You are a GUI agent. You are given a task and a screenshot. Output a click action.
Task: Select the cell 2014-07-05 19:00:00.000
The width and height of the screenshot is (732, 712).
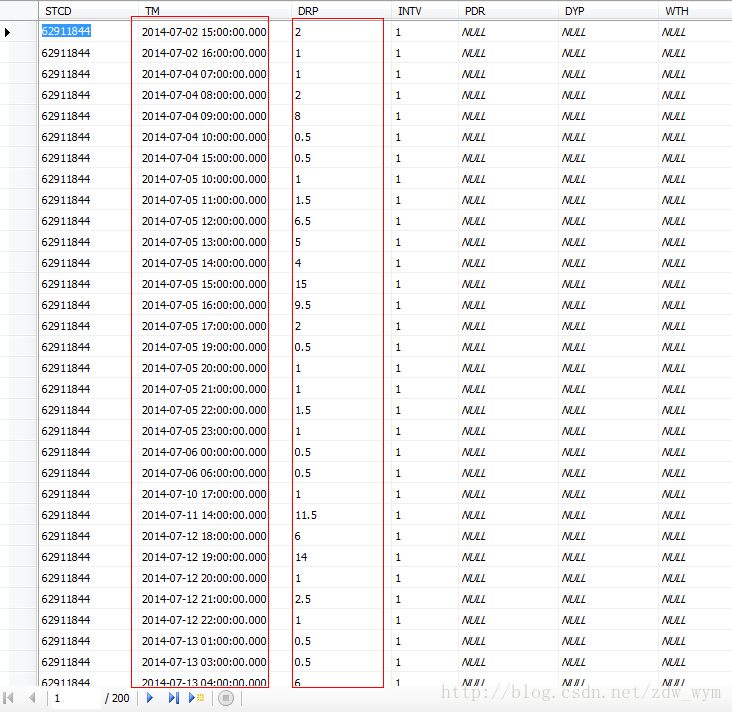(204, 347)
